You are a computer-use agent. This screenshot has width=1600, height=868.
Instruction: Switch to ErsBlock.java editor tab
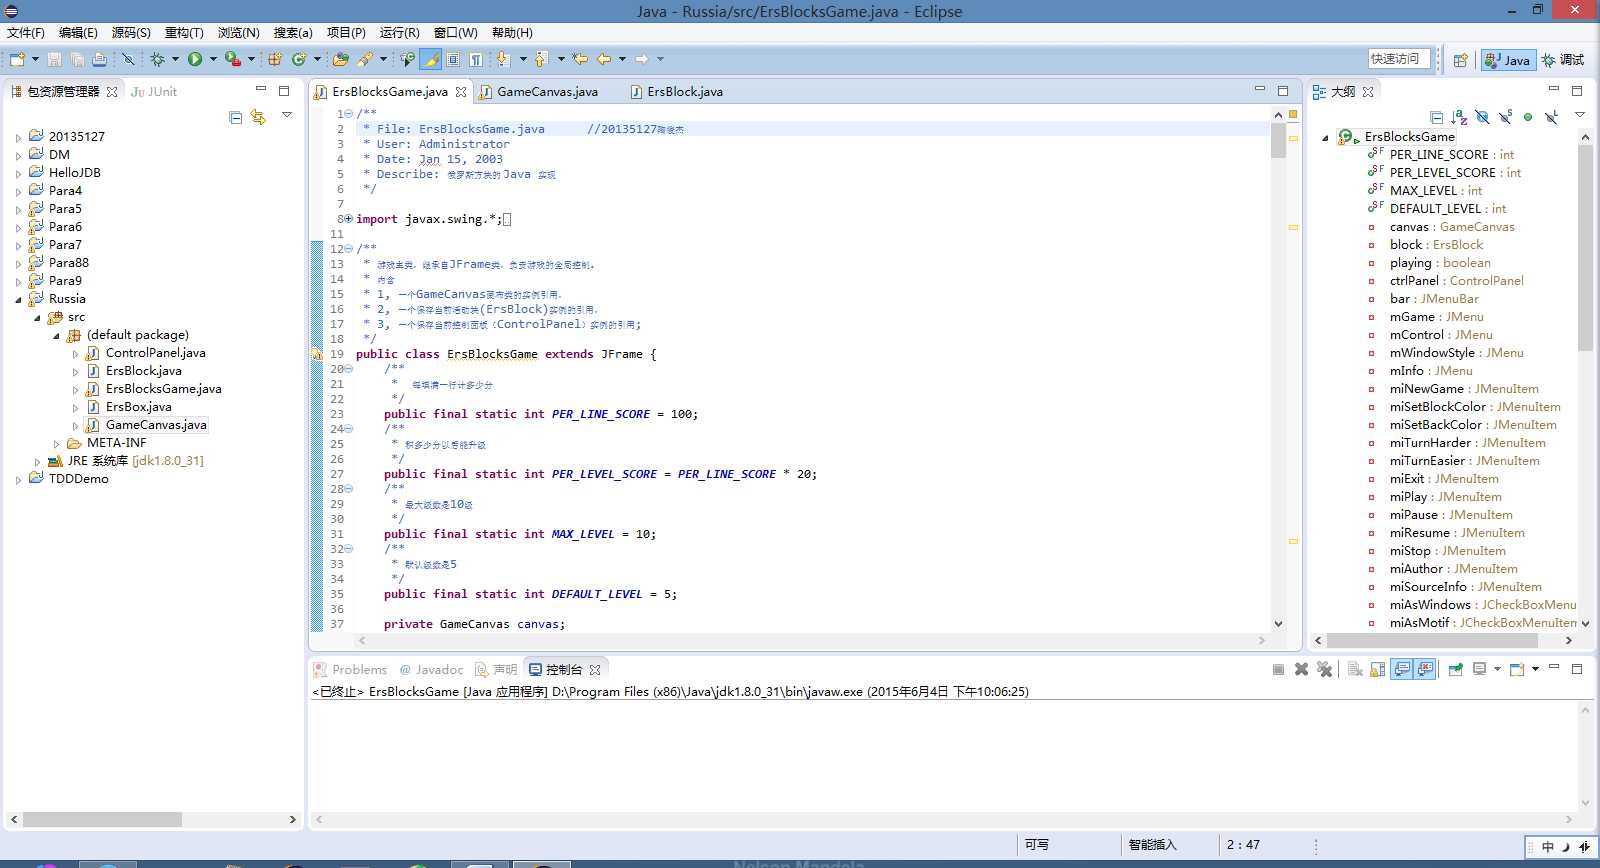[x=677, y=92]
